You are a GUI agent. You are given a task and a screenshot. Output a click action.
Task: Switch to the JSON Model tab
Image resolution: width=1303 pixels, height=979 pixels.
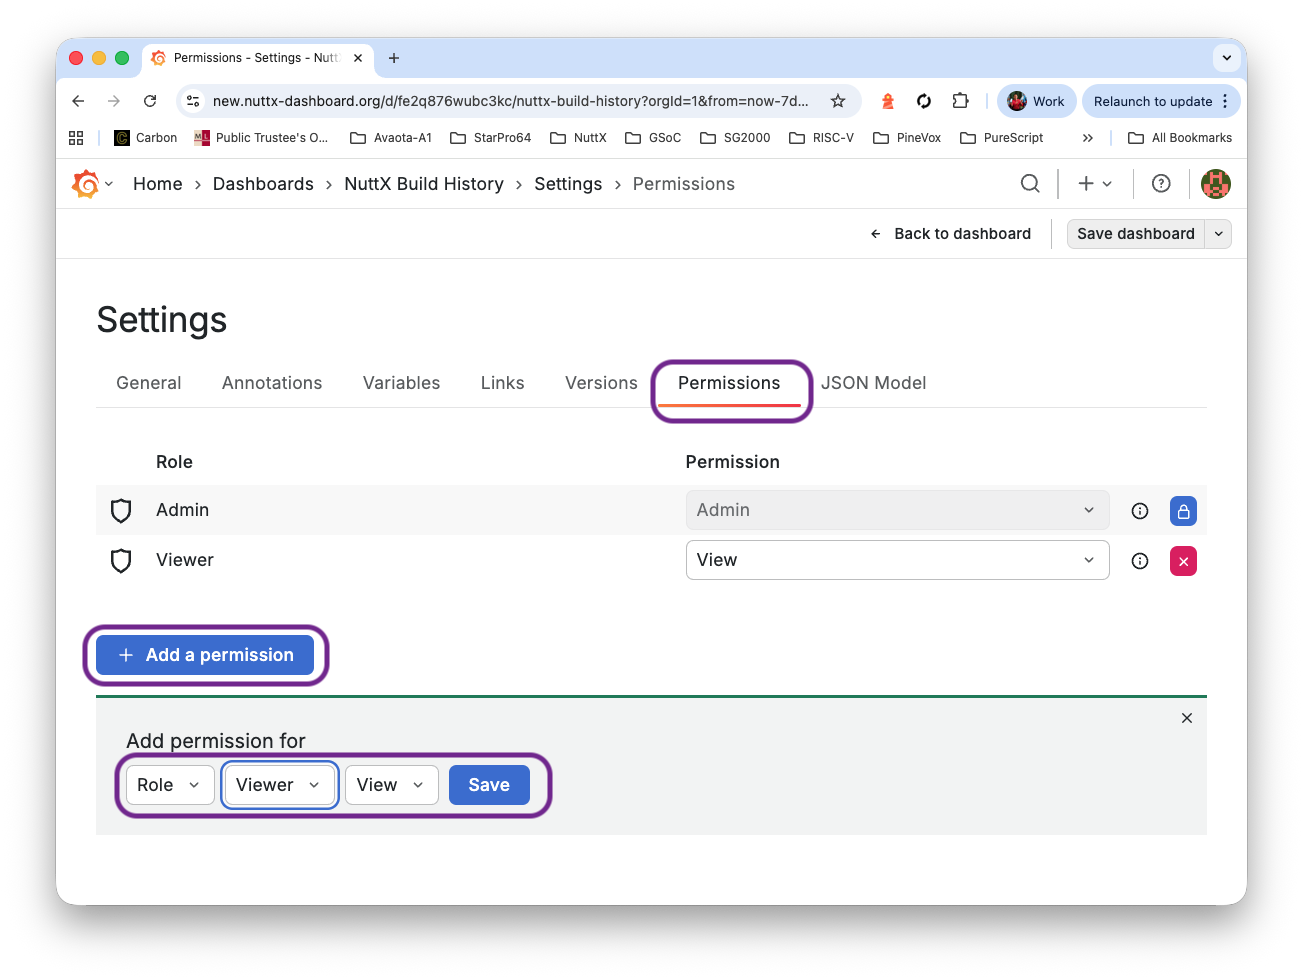pyautogui.click(x=873, y=383)
